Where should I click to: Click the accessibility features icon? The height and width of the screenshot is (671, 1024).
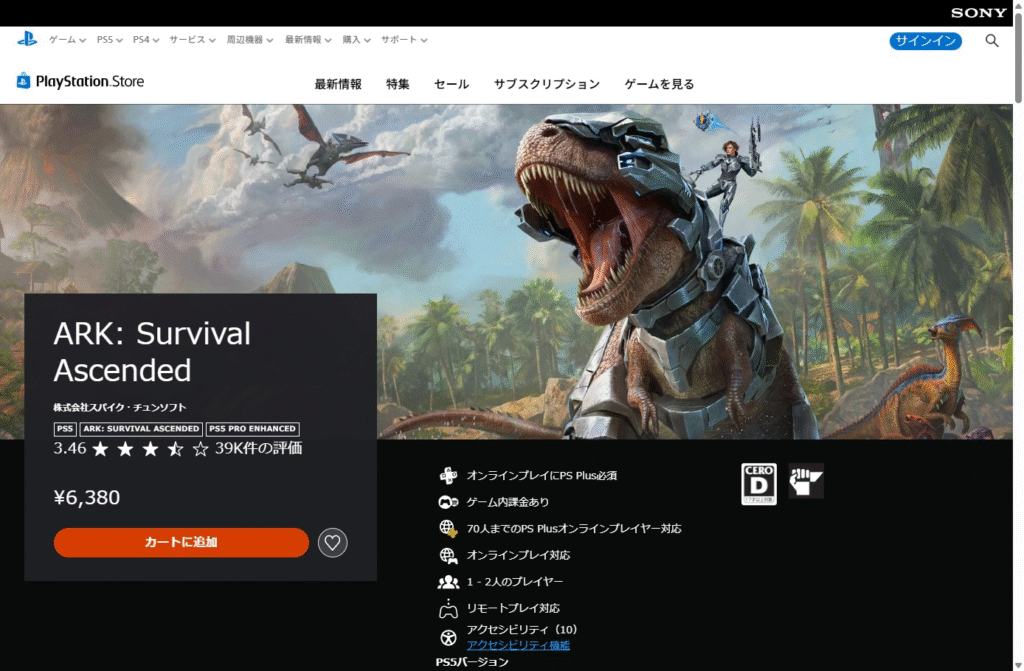(448, 637)
